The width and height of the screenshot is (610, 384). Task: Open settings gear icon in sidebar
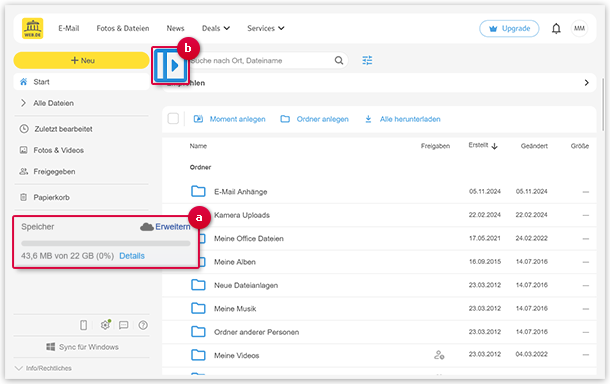(x=105, y=325)
